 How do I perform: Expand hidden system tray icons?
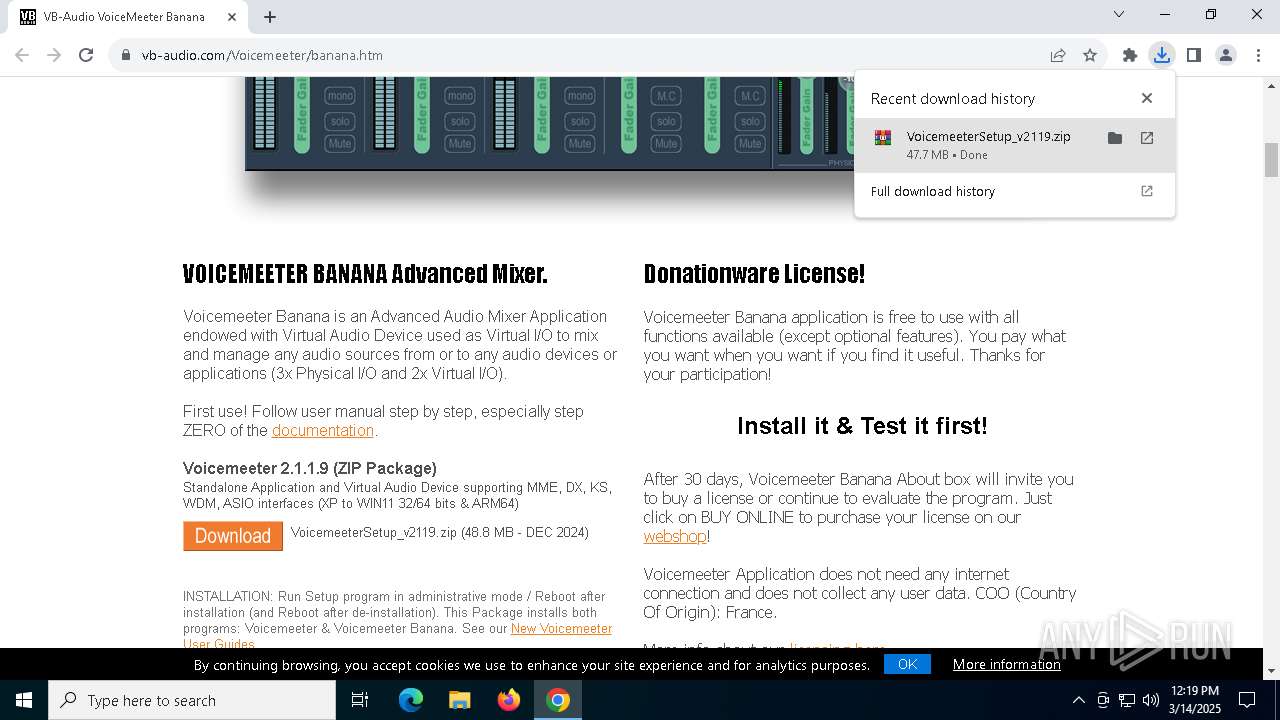click(1078, 700)
